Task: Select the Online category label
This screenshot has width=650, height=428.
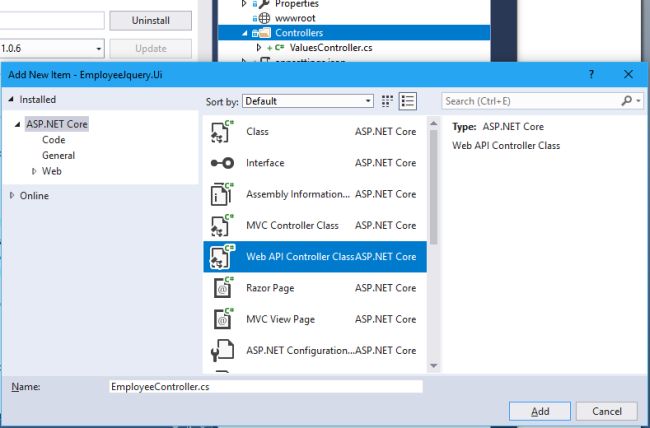Action: pos(34,196)
